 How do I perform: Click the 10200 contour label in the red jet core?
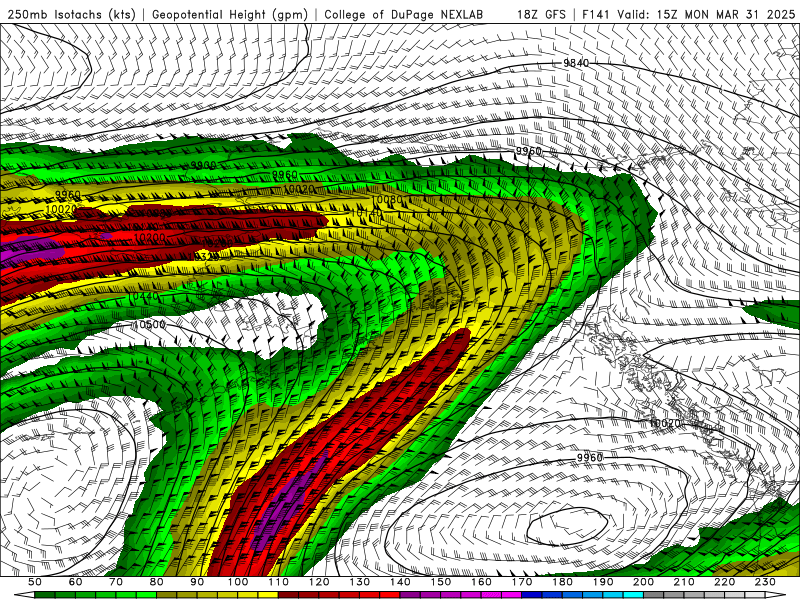click(x=150, y=237)
